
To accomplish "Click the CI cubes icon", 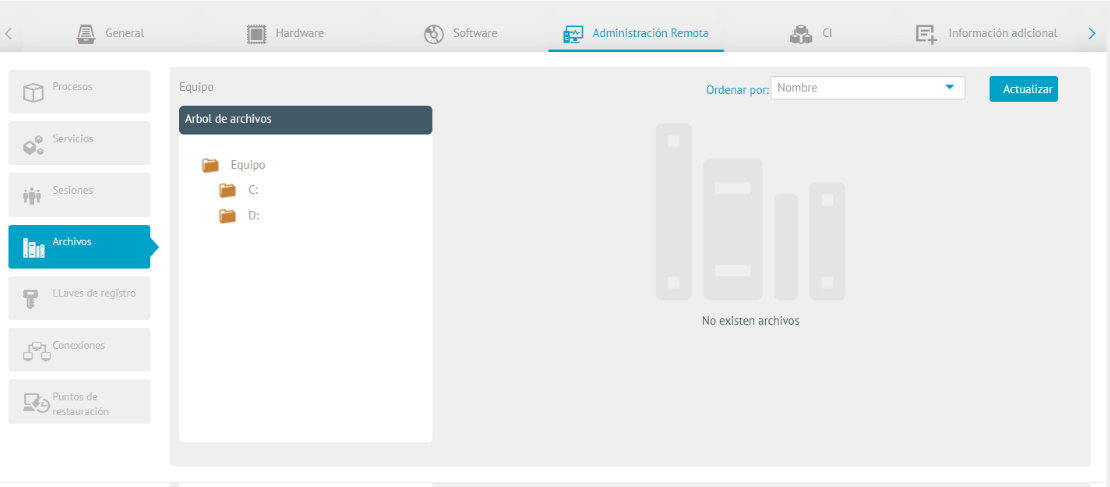I will pyautogui.click(x=801, y=34).
